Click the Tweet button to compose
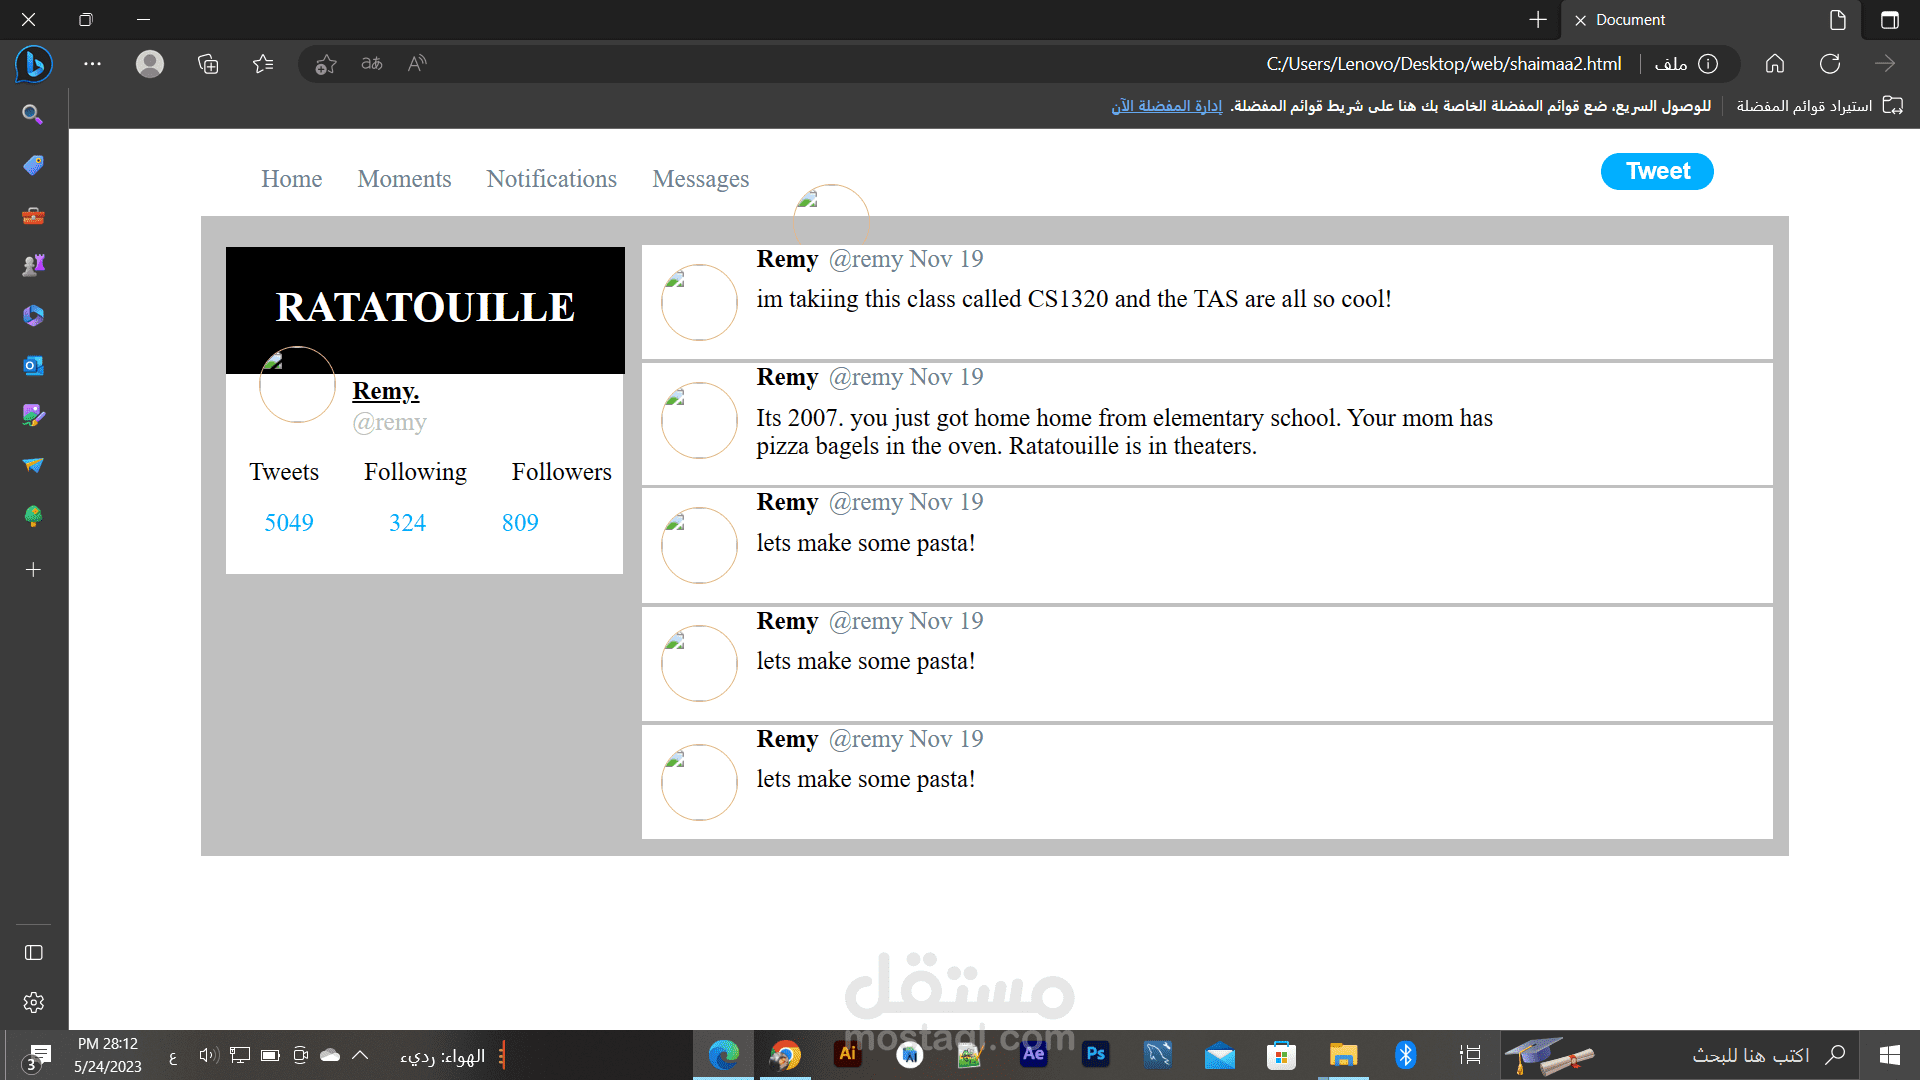The height and width of the screenshot is (1080, 1920). pyautogui.click(x=1656, y=170)
